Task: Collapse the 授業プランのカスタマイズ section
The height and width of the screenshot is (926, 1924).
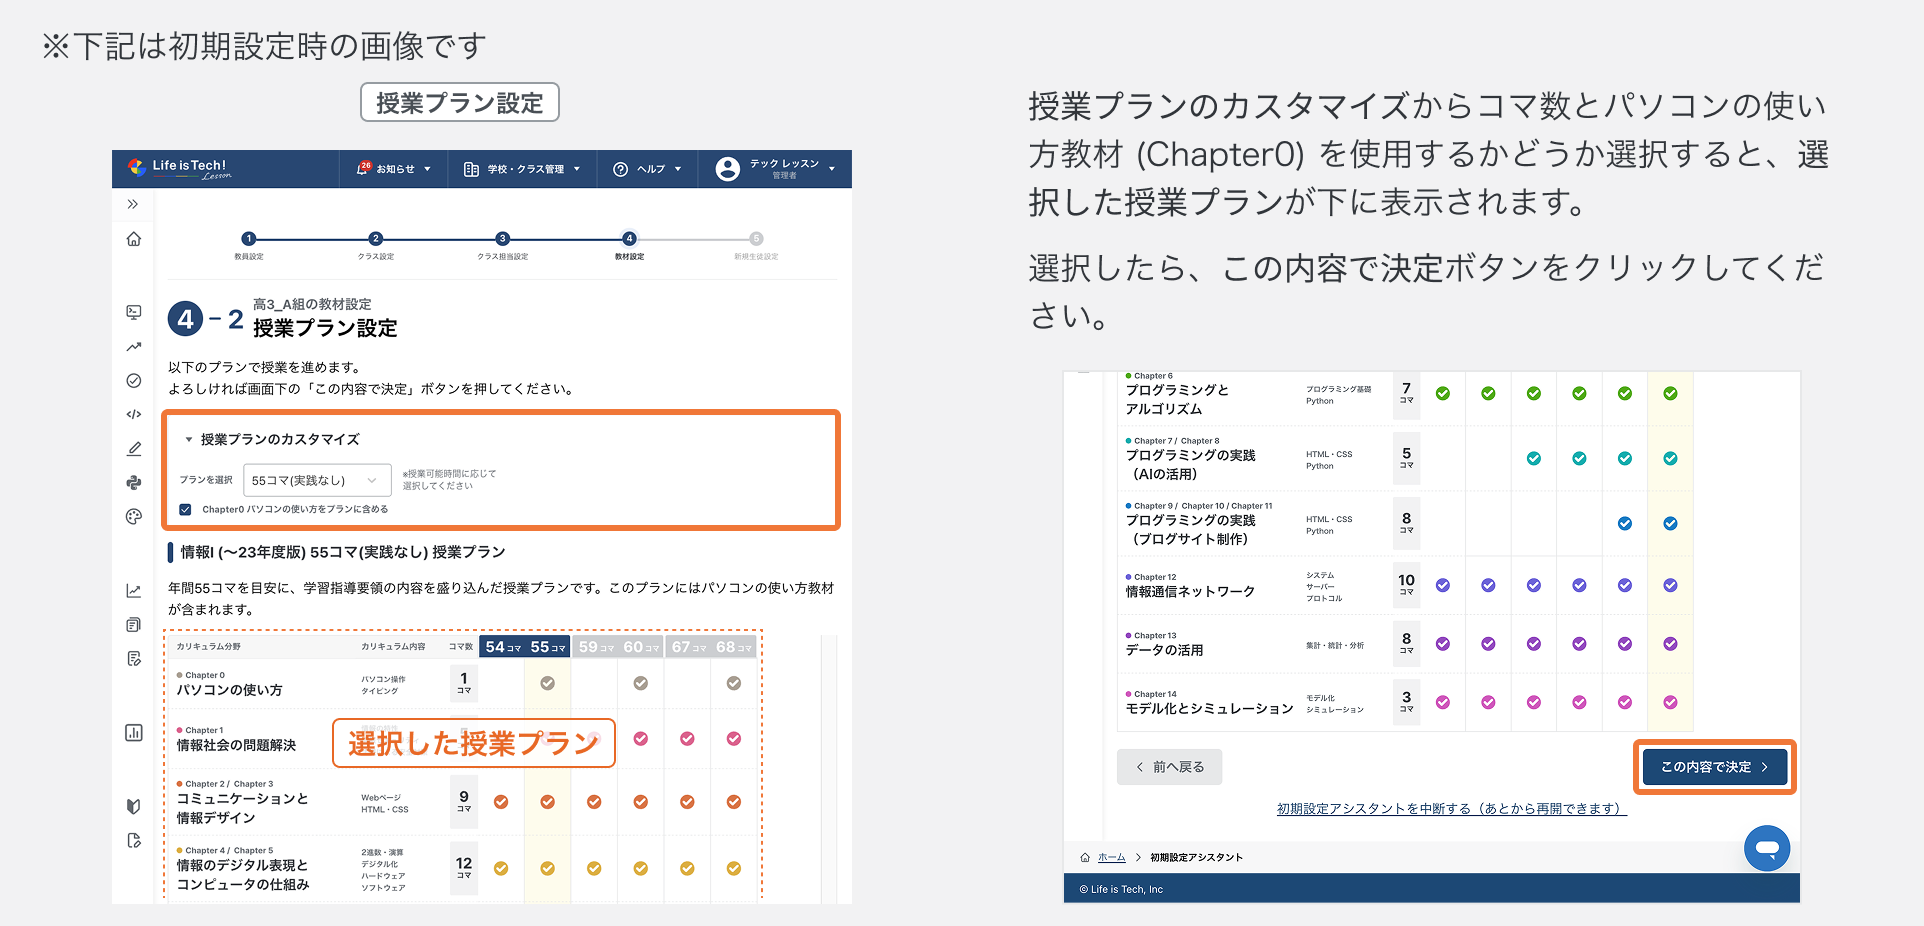Action: point(271,439)
